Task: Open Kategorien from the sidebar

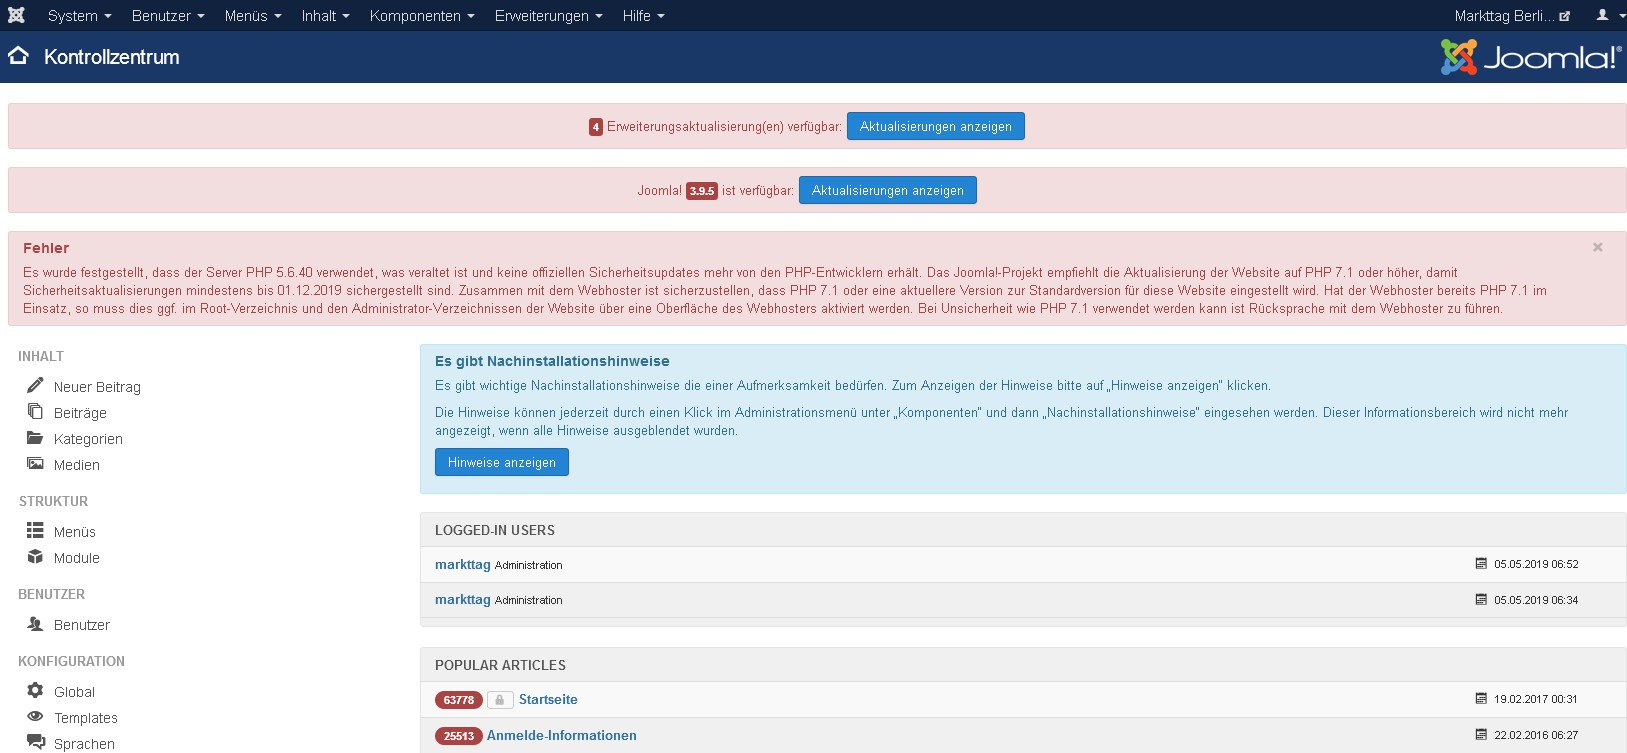Action: [x=88, y=439]
